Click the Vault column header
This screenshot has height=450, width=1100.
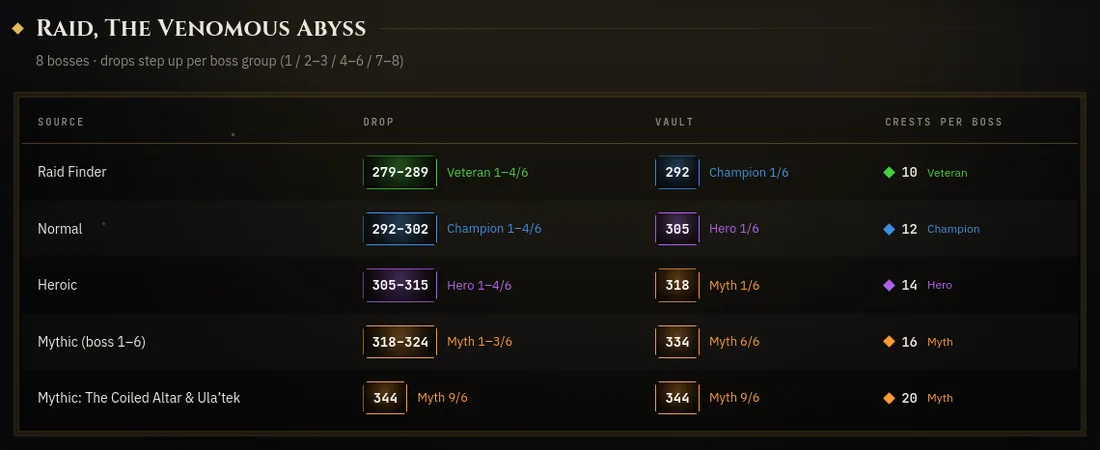click(x=674, y=122)
